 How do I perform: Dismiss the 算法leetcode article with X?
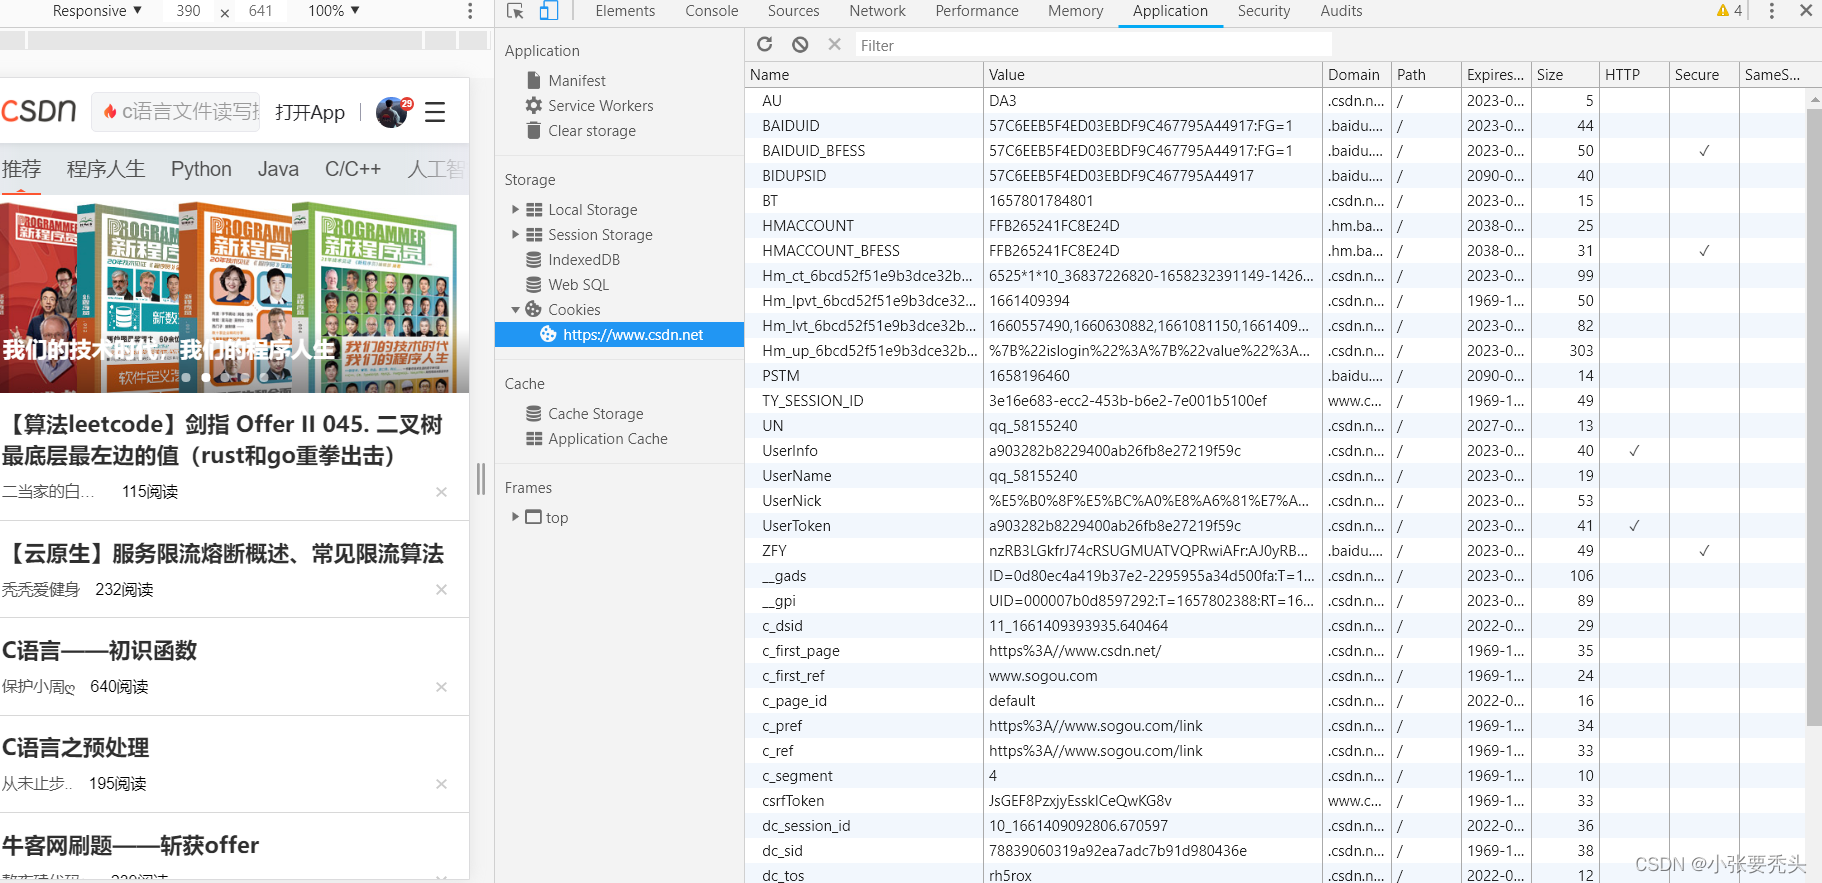point(441,492)
